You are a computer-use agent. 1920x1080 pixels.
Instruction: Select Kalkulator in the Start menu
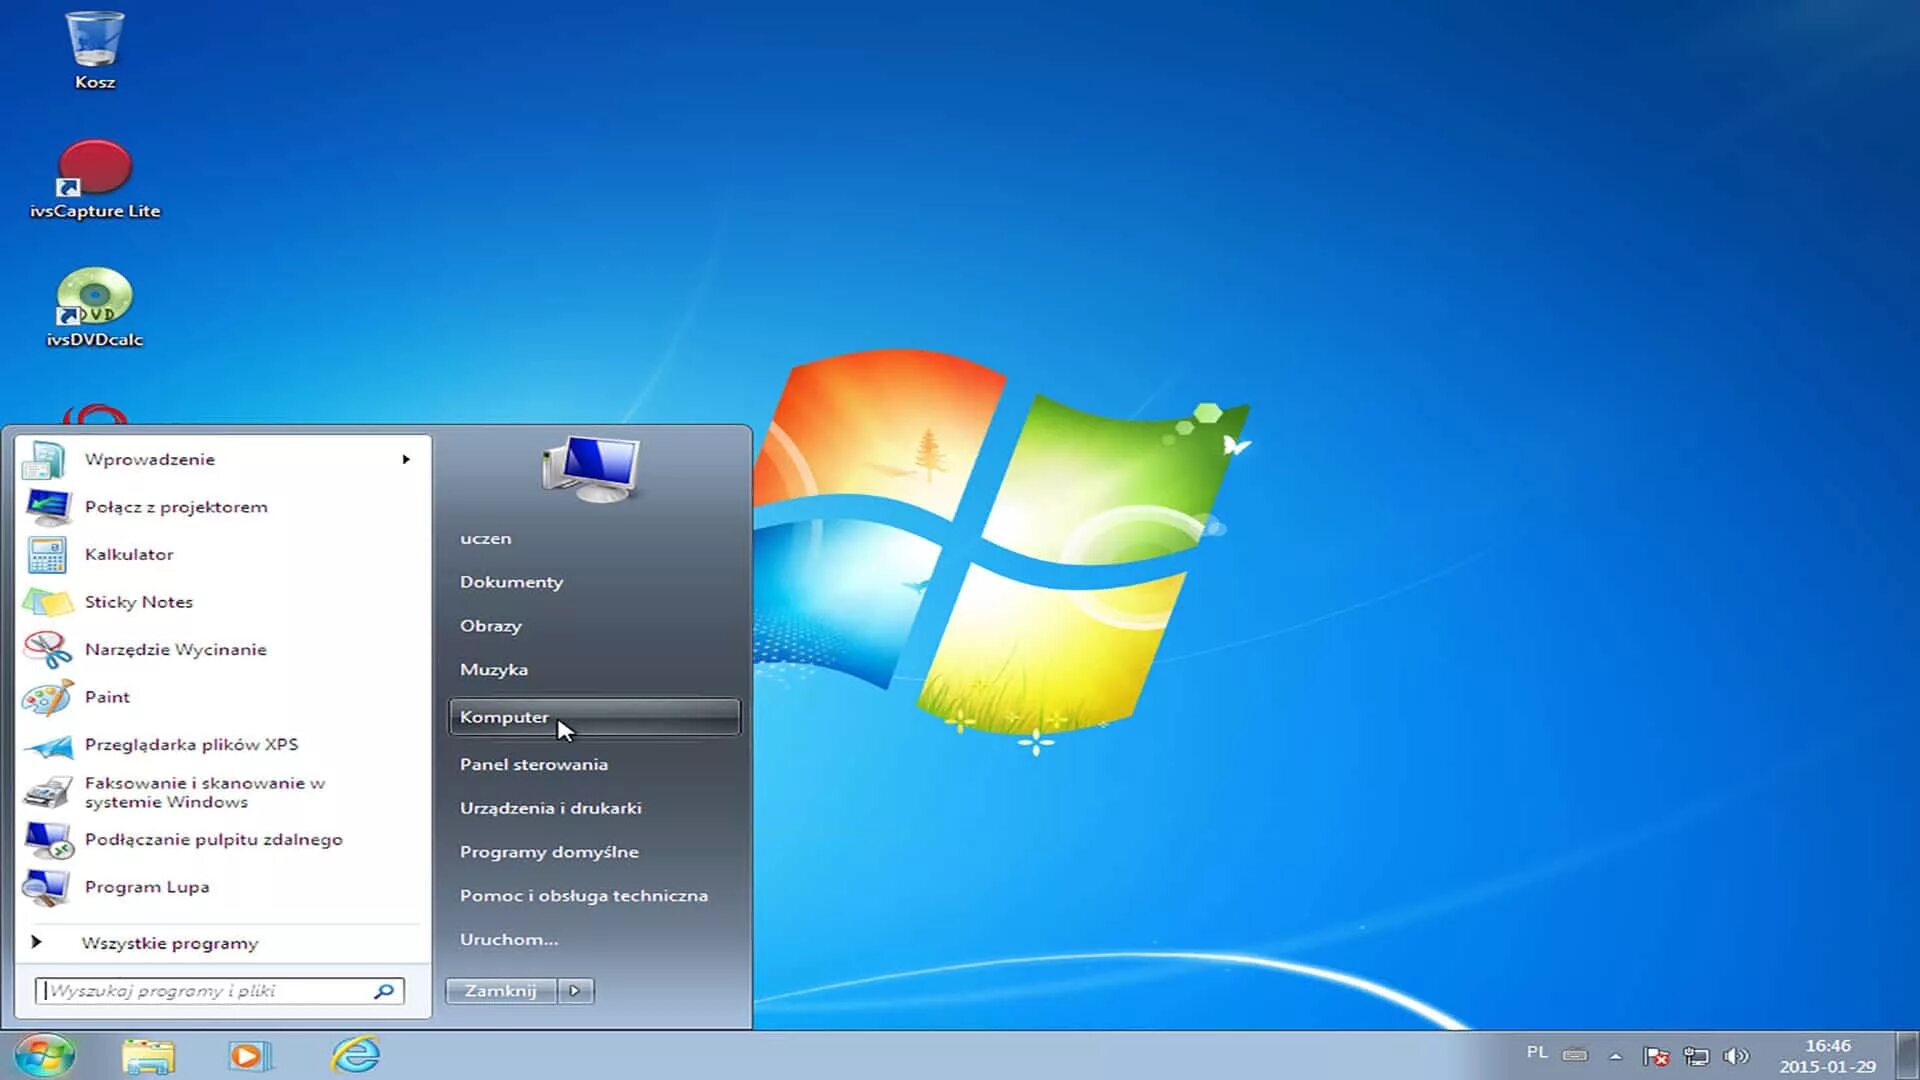(129, 554)
